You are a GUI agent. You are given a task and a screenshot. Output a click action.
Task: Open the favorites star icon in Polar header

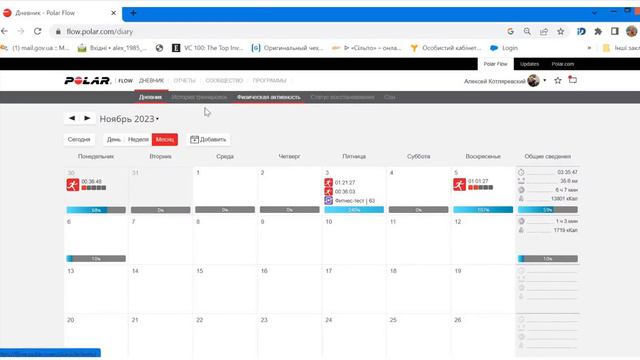coord(558,80)
